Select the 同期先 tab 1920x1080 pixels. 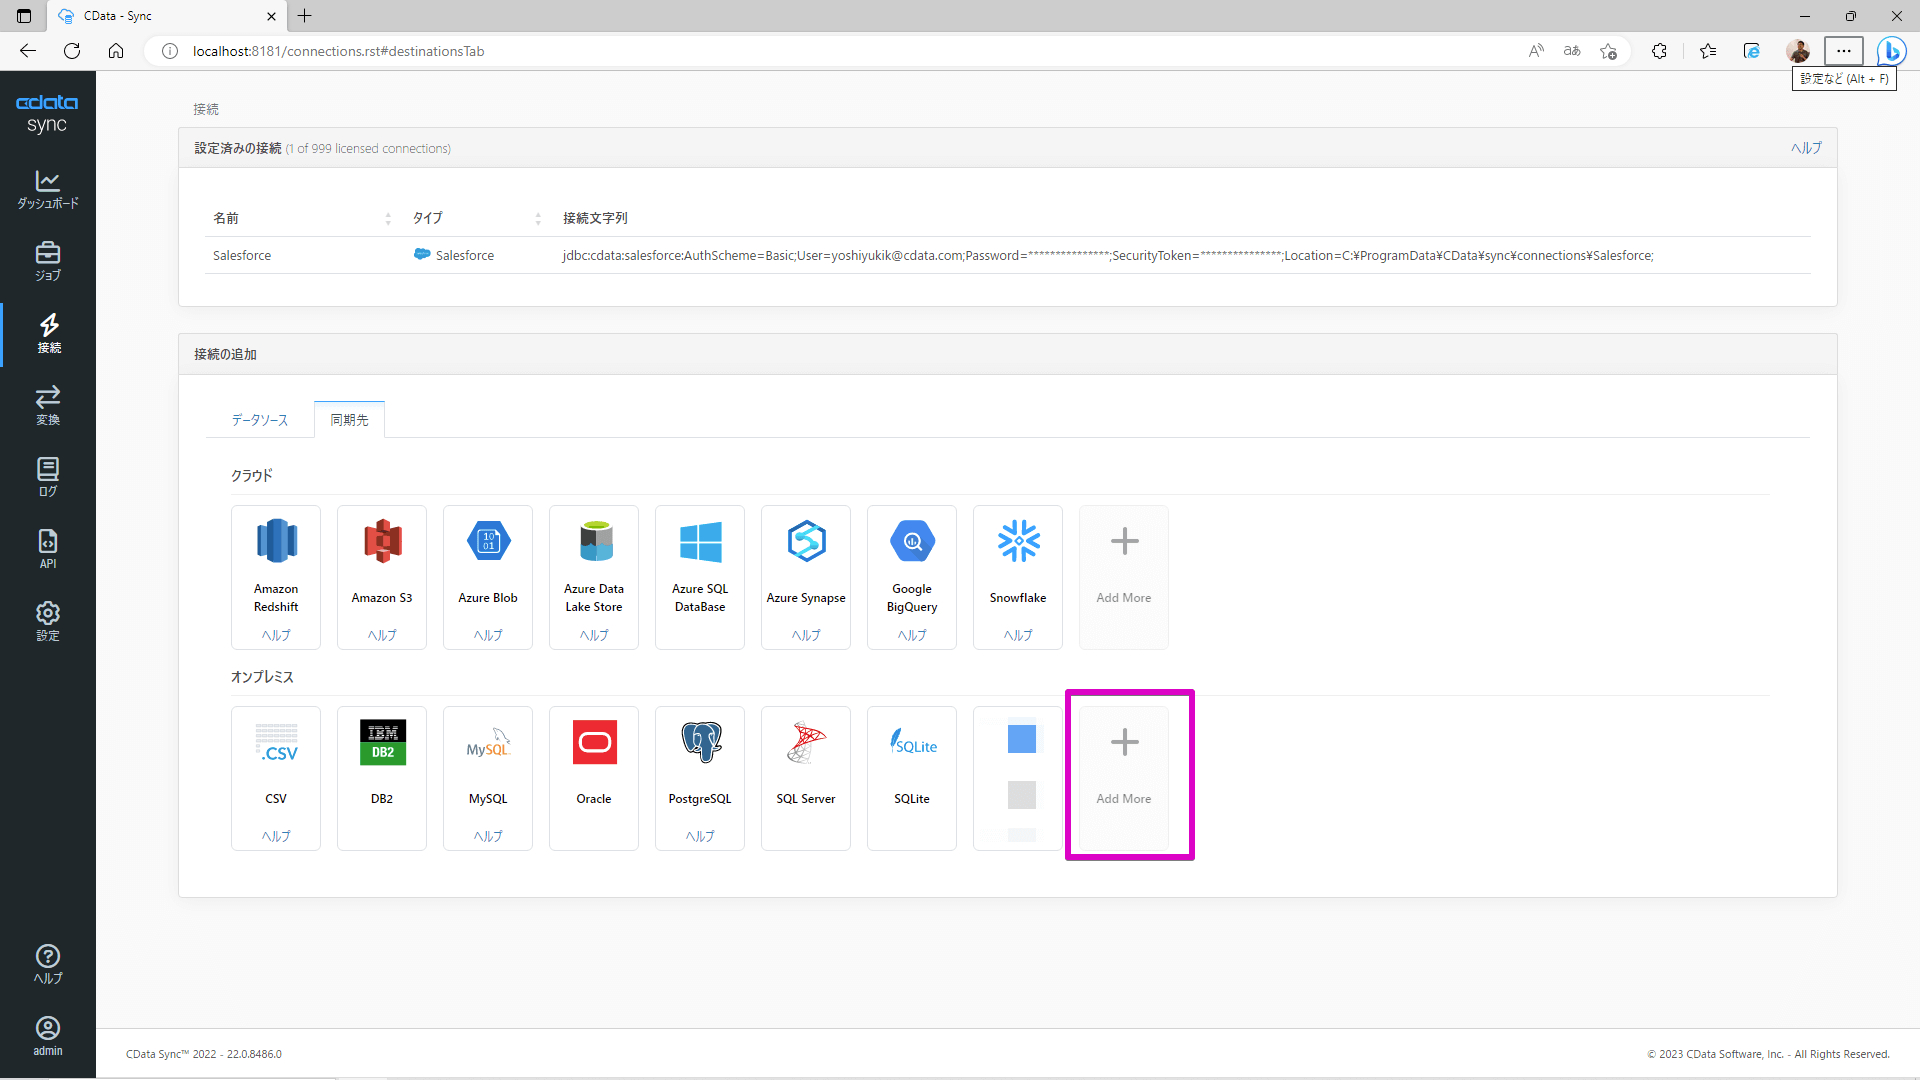point(349,420)
